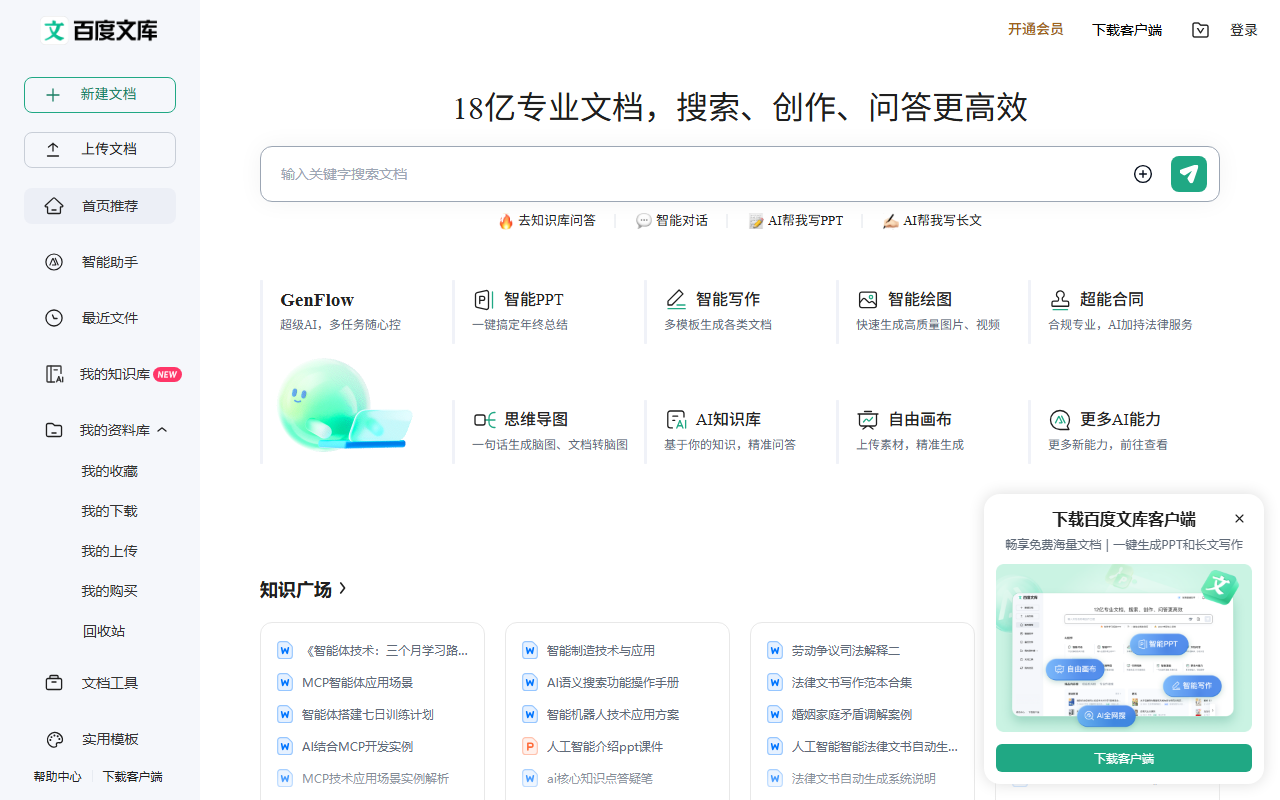Click the AI知识库 card icon

(x=676, y=420)
